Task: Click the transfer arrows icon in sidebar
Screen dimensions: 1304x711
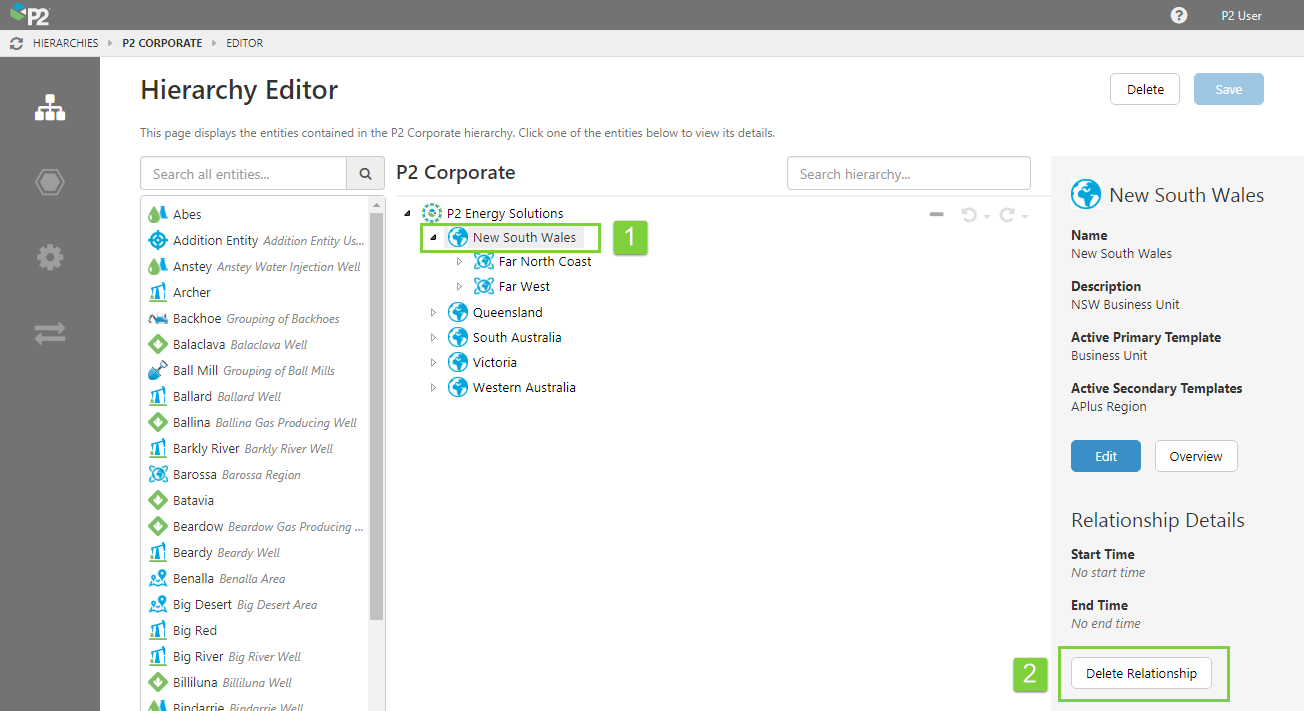Action: coord(50,333)
